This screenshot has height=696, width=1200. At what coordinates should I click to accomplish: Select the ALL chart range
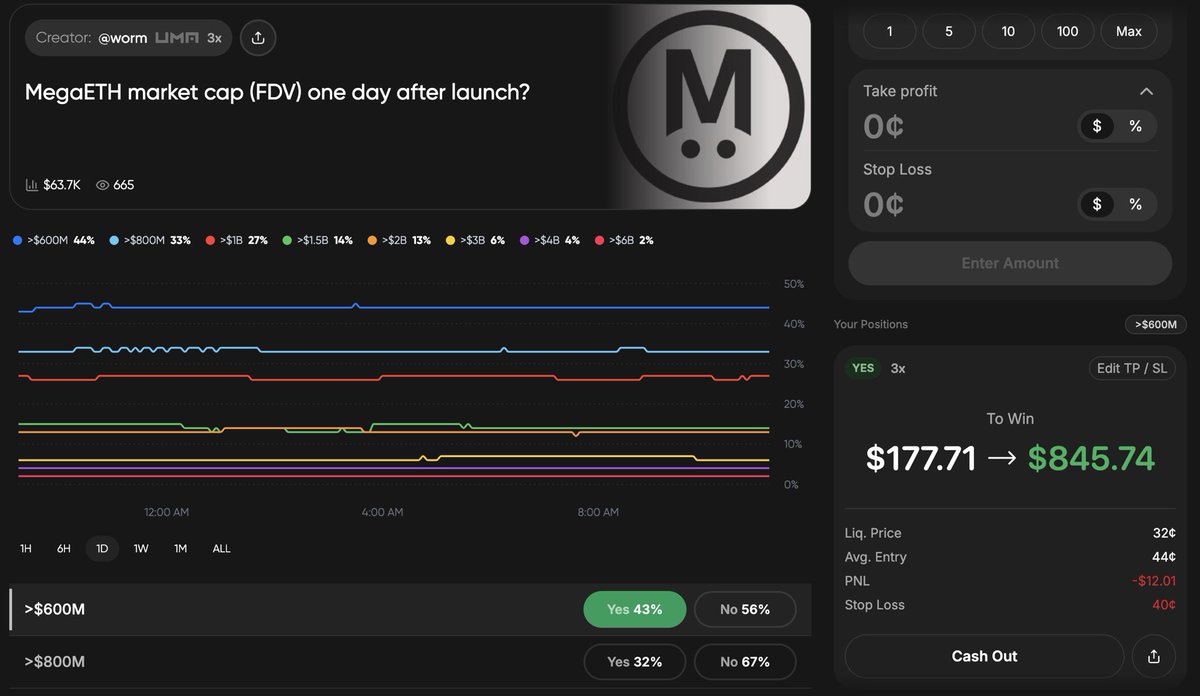221,549
